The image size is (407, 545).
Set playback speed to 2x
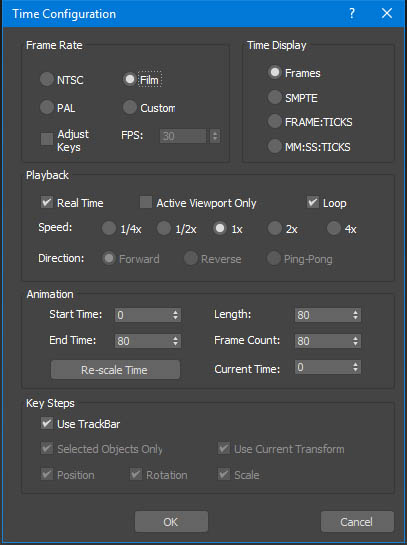click(x=275, y=229)
